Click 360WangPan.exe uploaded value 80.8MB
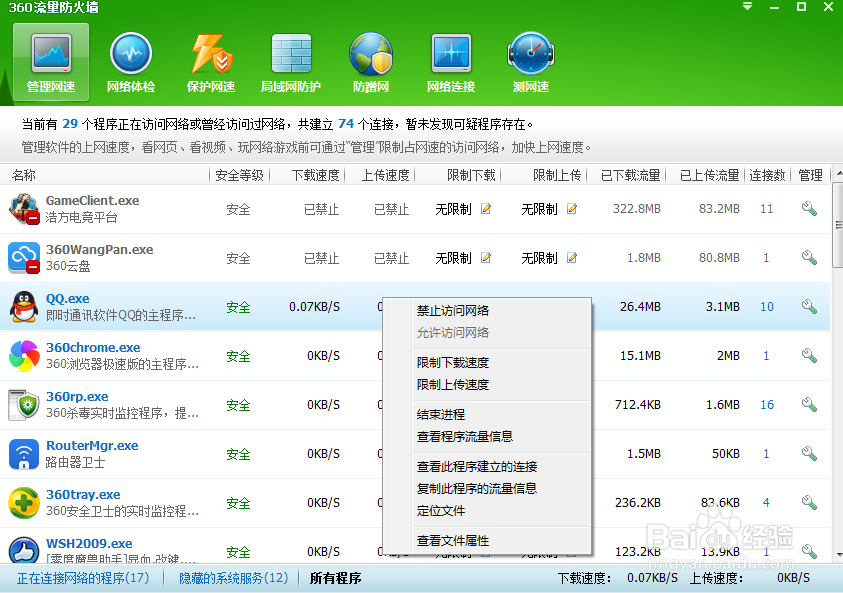The height and width of the screenshot is (593, 843). (719, 258)
